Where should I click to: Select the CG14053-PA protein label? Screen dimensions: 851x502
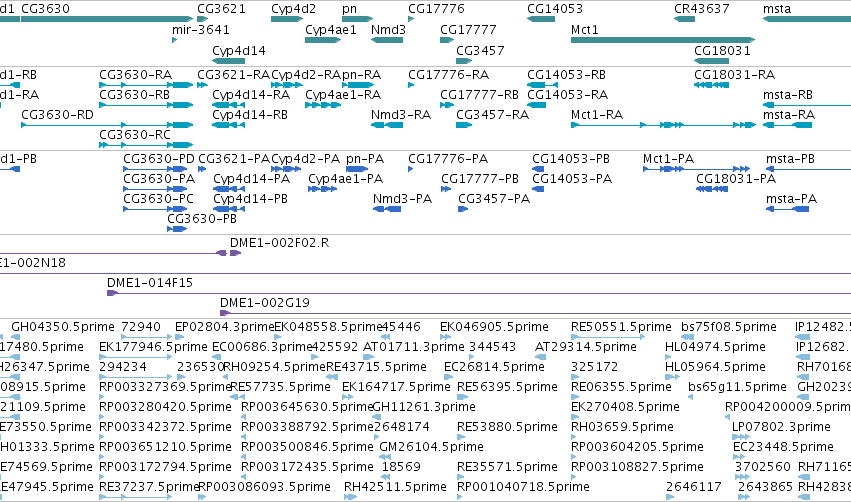pyautogui.click(x=571, y=179)
